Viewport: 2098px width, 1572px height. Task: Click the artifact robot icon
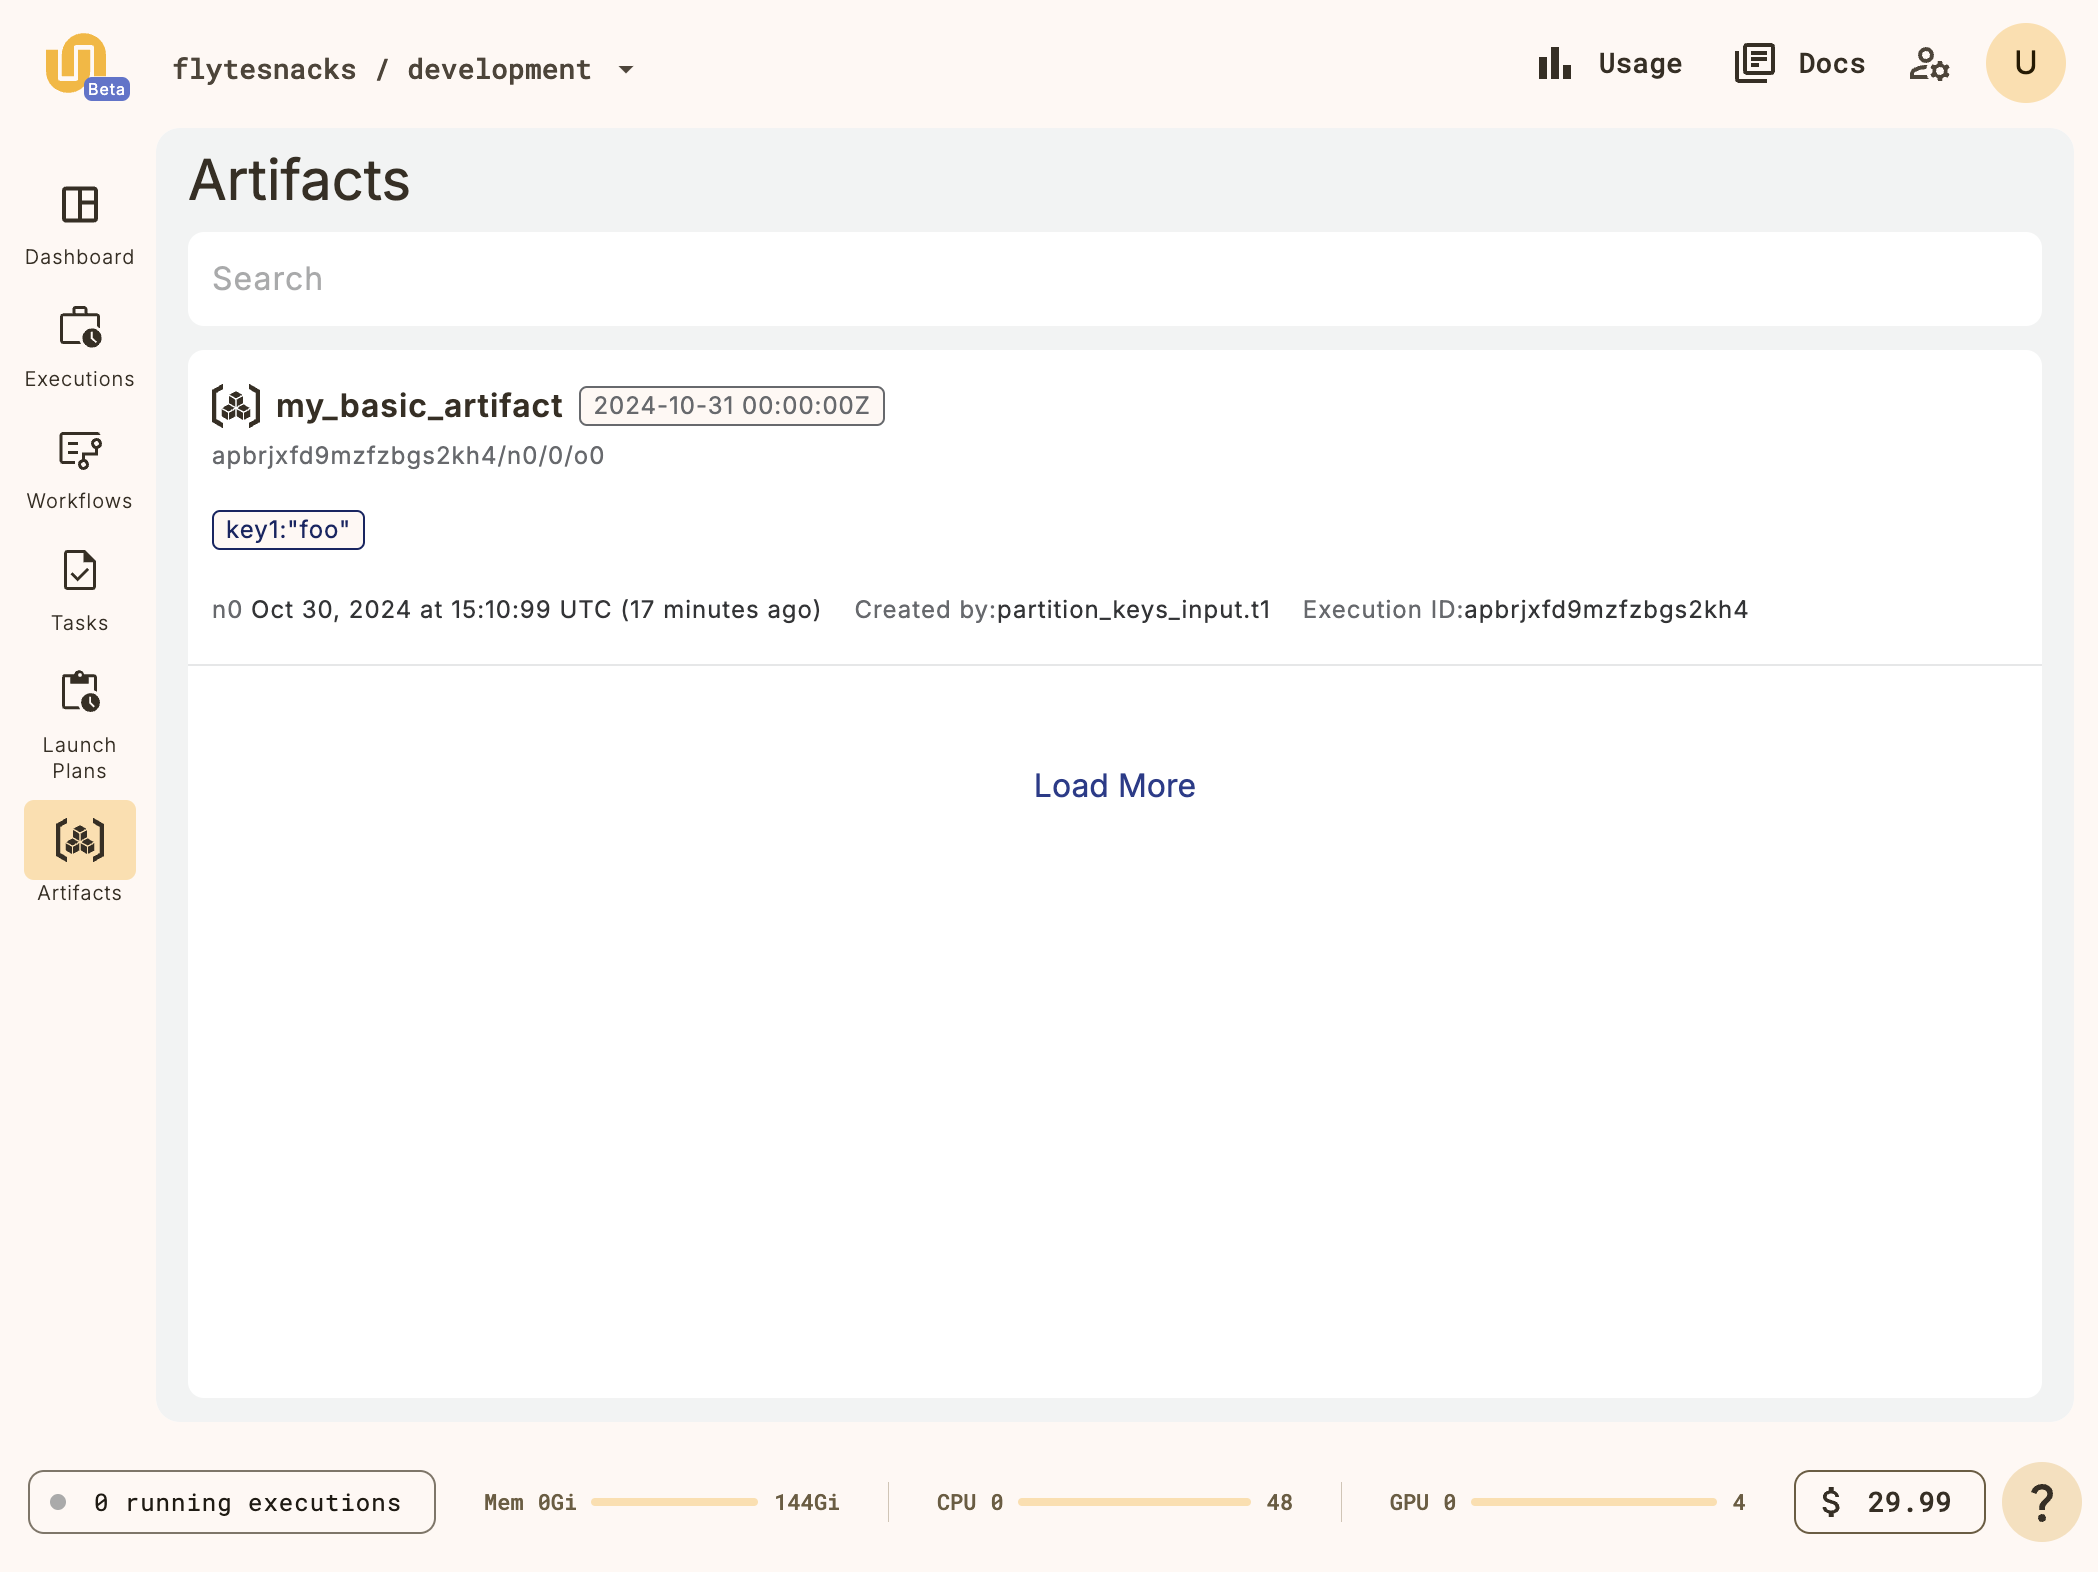click(x=236, y=405)
